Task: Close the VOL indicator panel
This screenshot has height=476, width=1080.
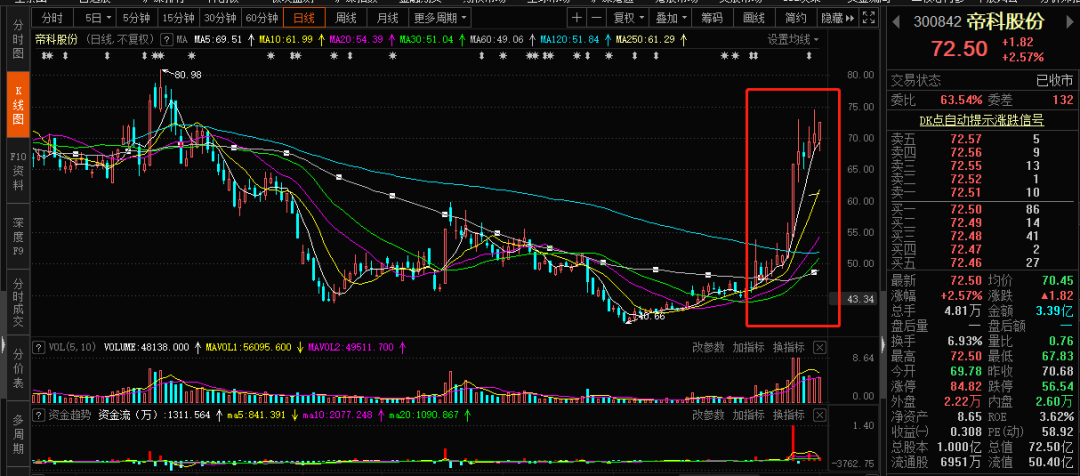Action: coord(819,347)
